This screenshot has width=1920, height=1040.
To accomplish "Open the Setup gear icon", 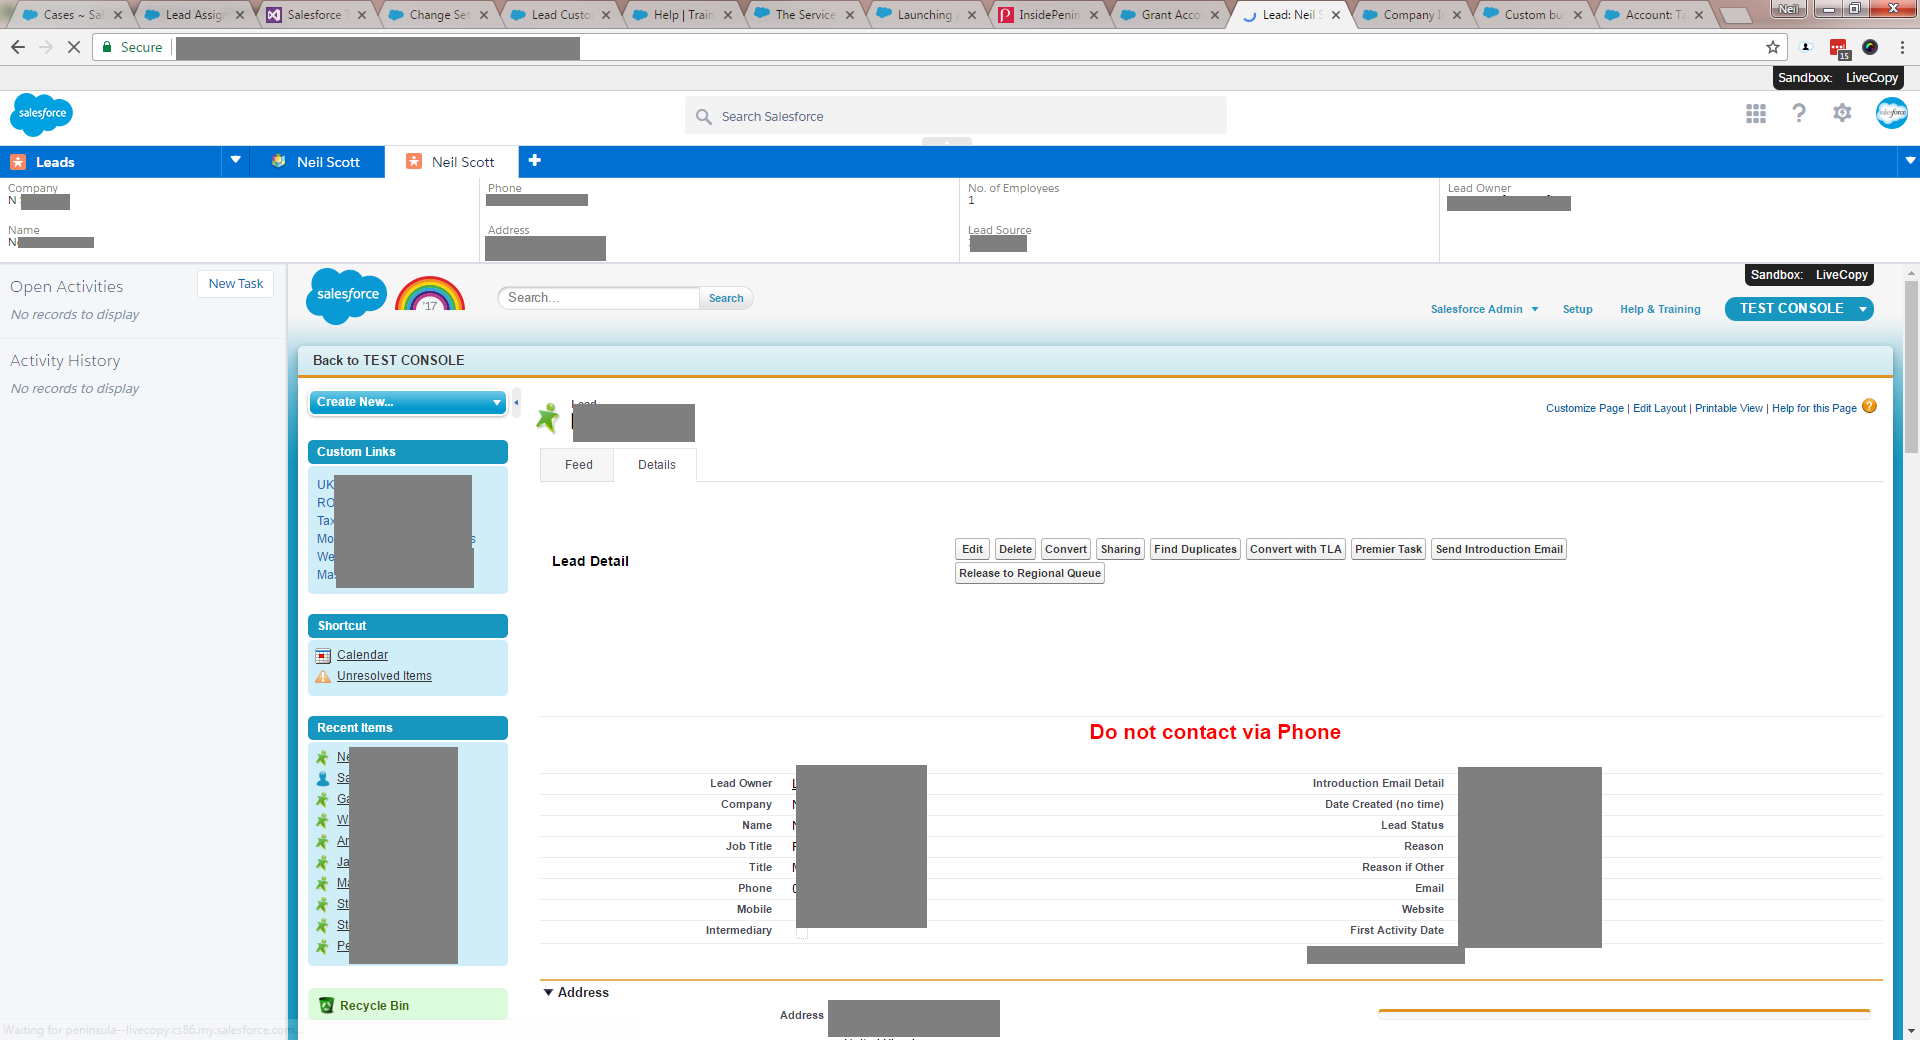I will (x=1842, y=114).
